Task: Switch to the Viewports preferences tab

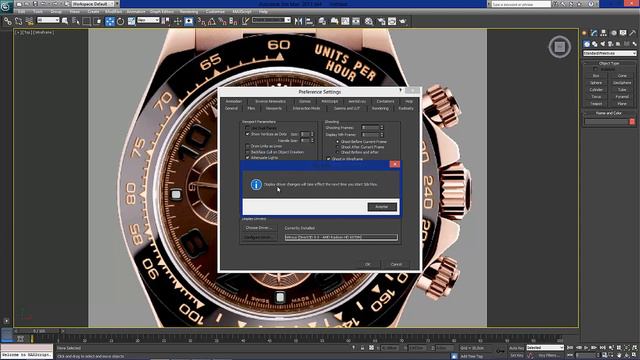Action: click(273, 109)
